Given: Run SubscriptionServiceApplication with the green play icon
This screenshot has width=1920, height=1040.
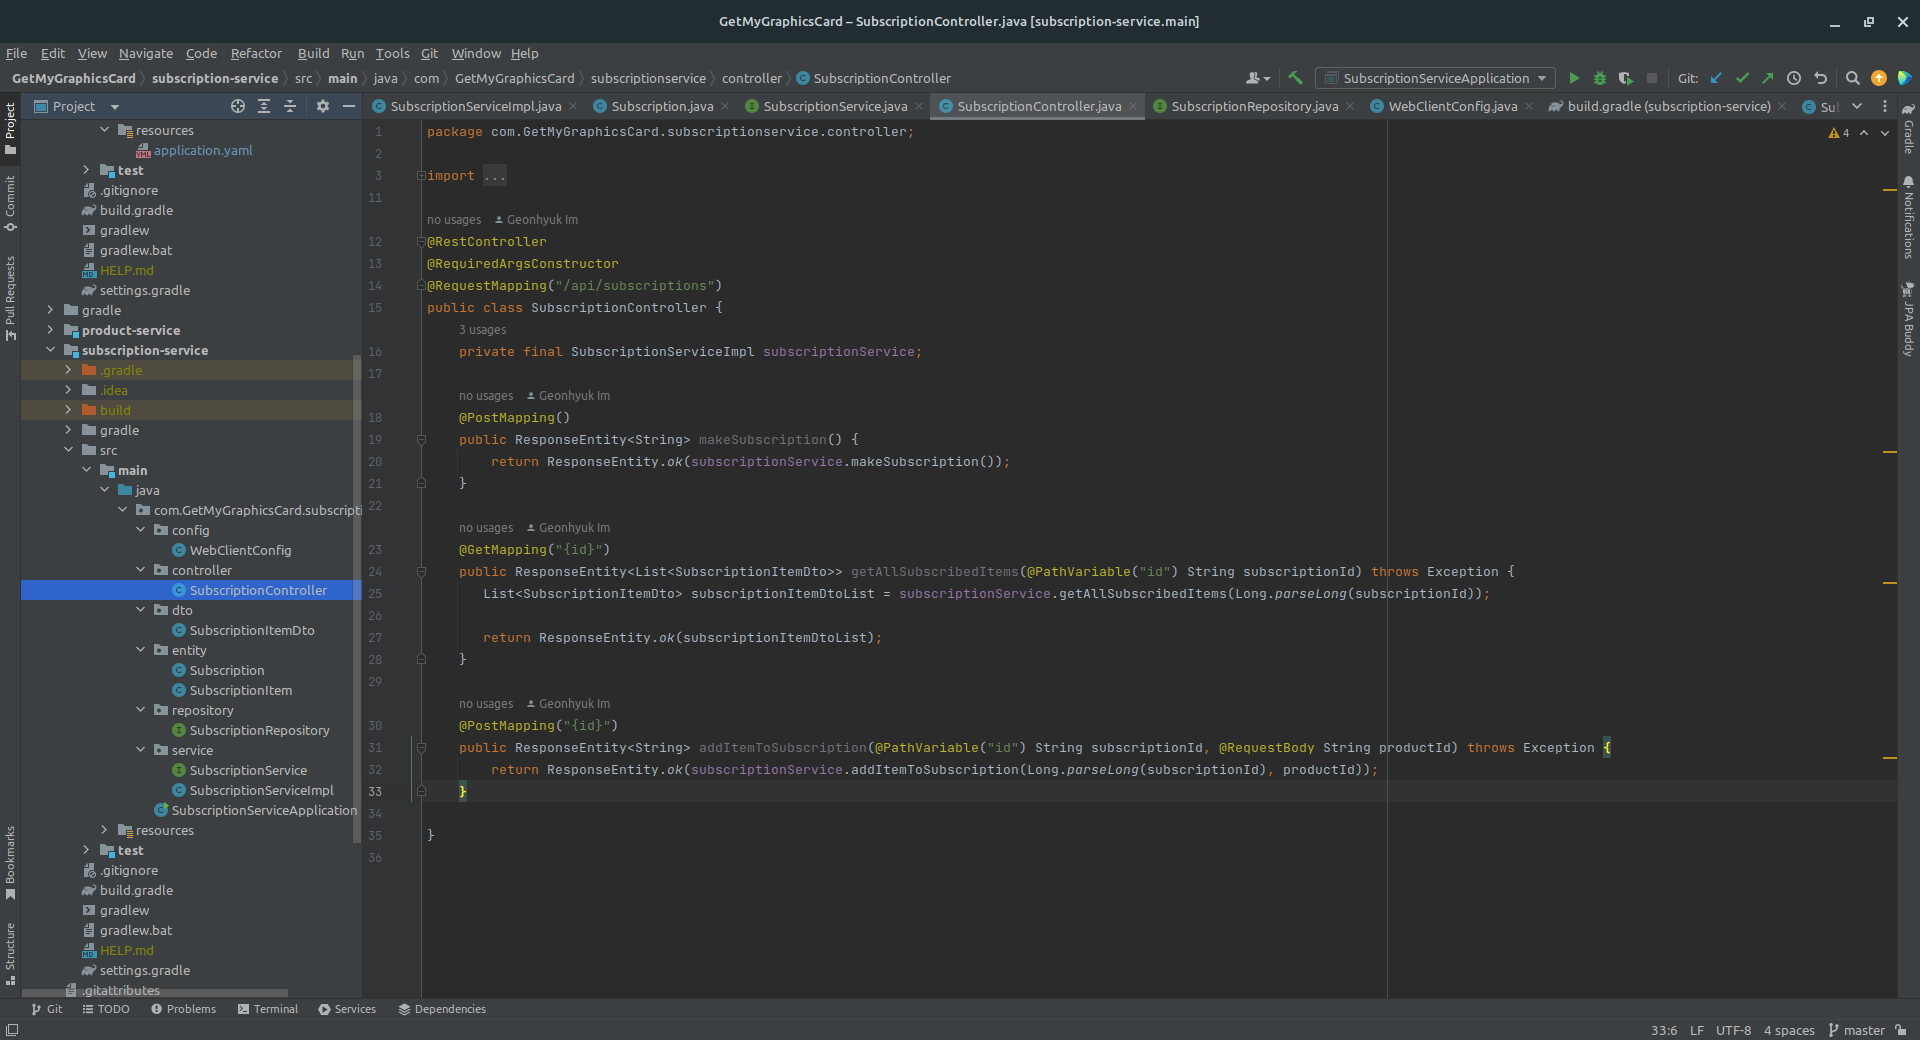Looking at the screenshot, I should [x=1574, y=78].
